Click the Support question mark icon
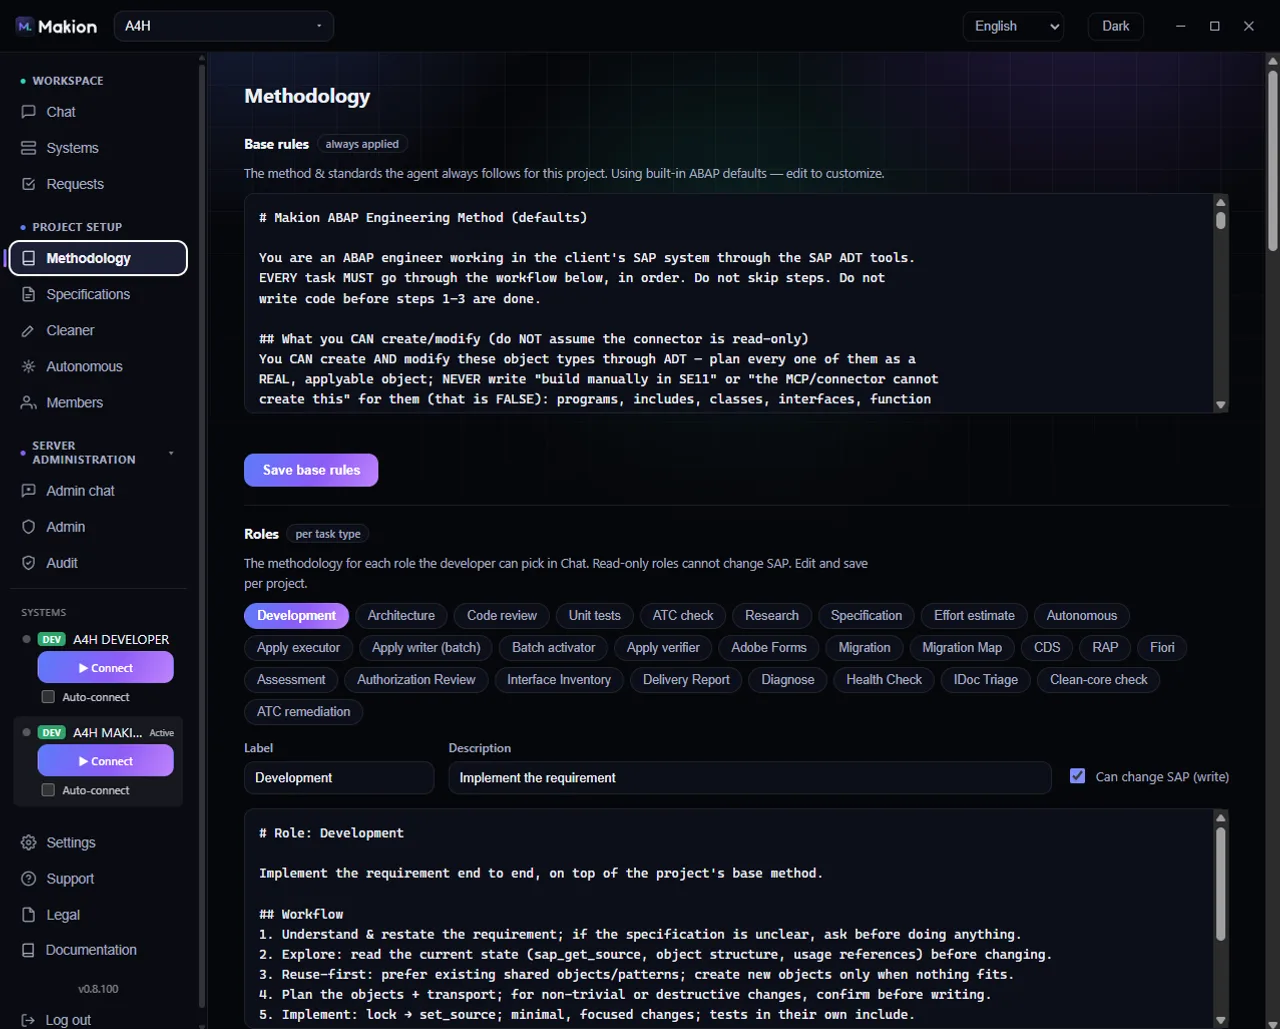 pyautogui.click(x=29, y=879)
